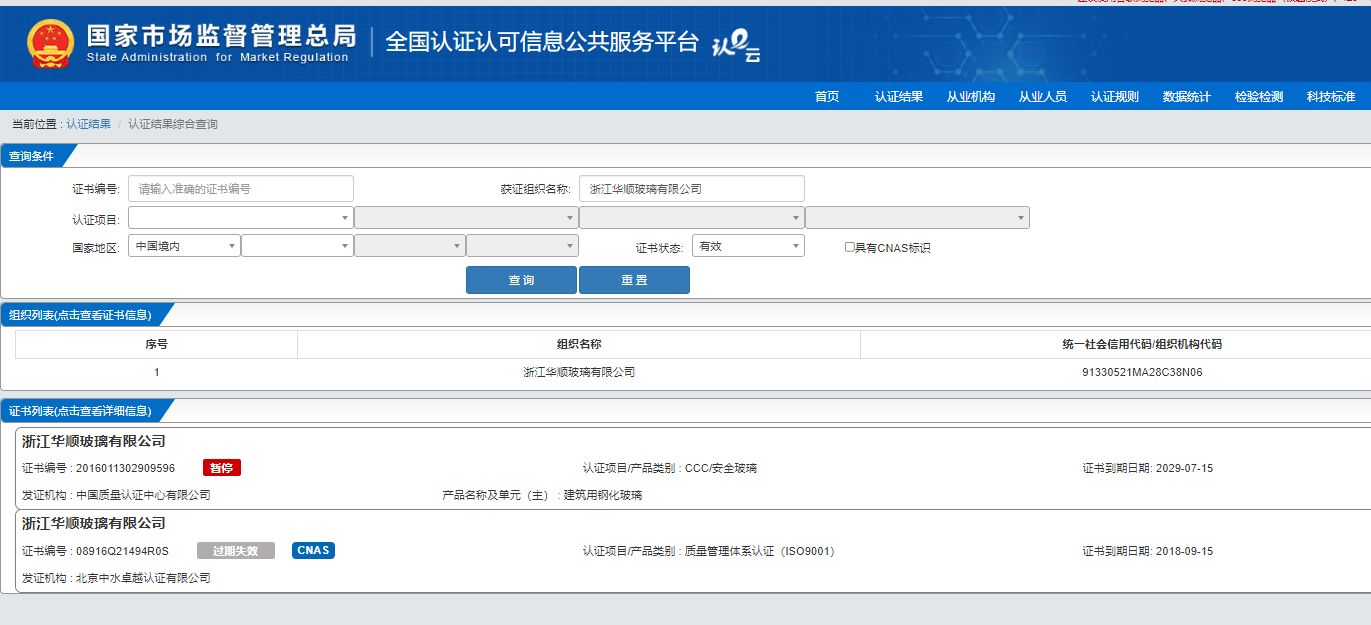This screenshot has height=625, width=1371.
Task: Open the first 认证项目 dropdown
Action: [240, 218]
